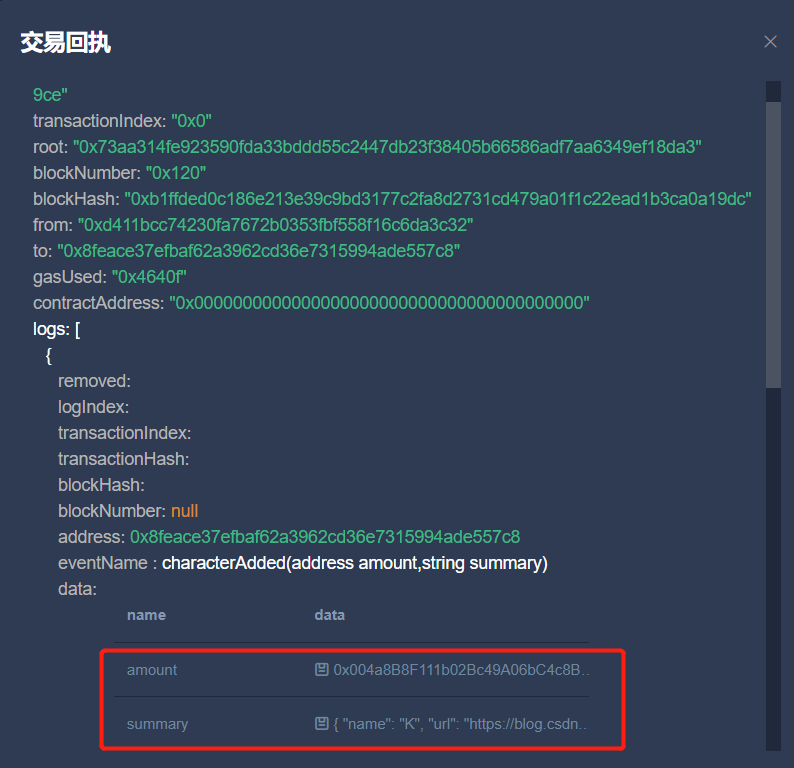Close the 交易回执 dialog

[770, 42]
